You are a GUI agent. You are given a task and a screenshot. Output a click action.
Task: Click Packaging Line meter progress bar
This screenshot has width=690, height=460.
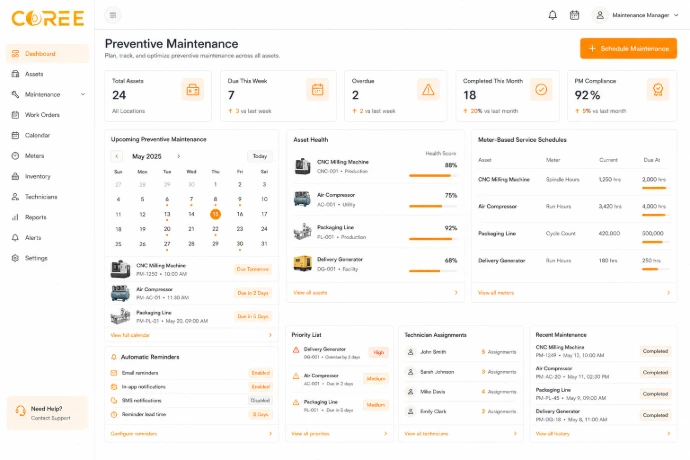point(655,242)
